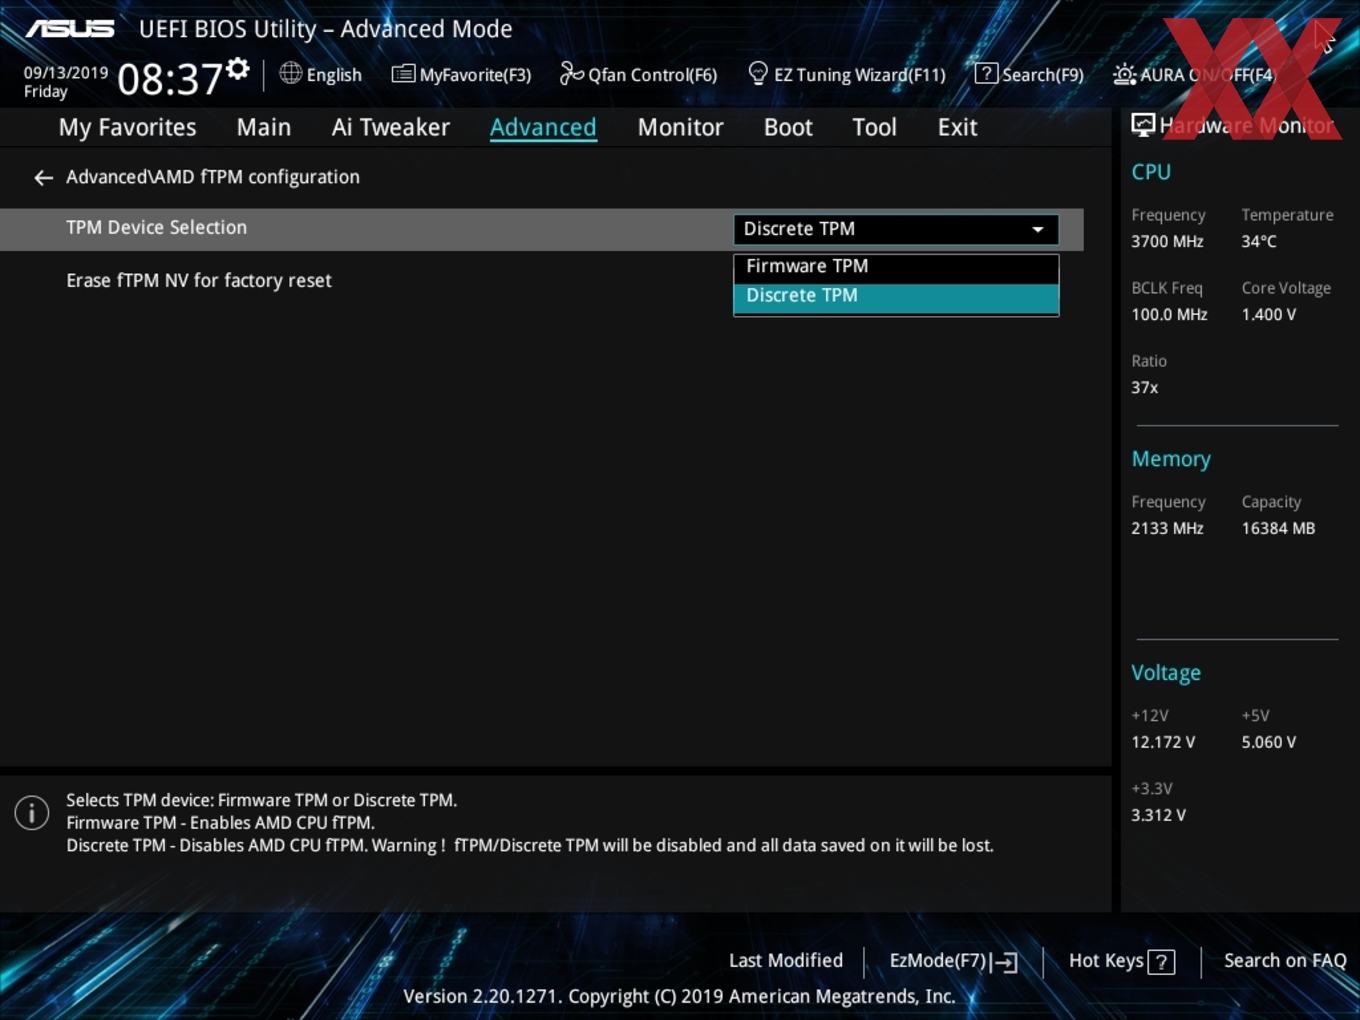Switch to the Monitor tab
This screenshot has width=1360, height=1020.
(x=680, y=127)
